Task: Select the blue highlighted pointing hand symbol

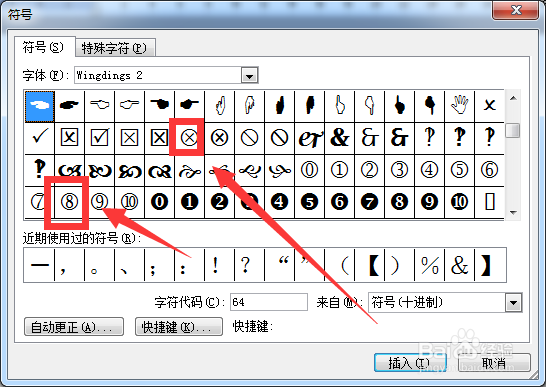Action: [40, 106]
